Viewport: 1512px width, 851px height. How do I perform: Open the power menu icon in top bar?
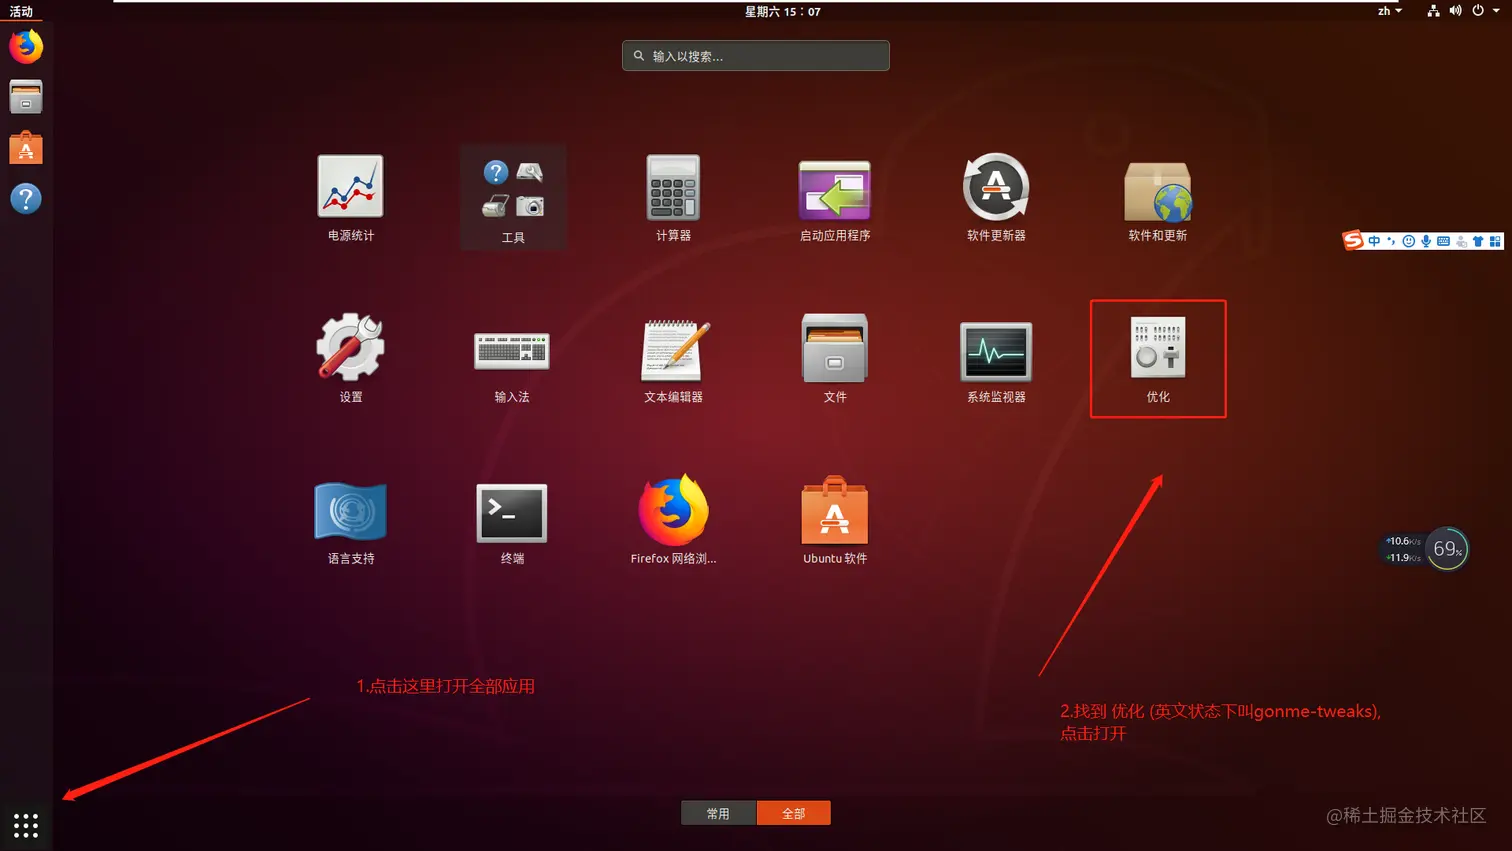(x=1478, y=11)
